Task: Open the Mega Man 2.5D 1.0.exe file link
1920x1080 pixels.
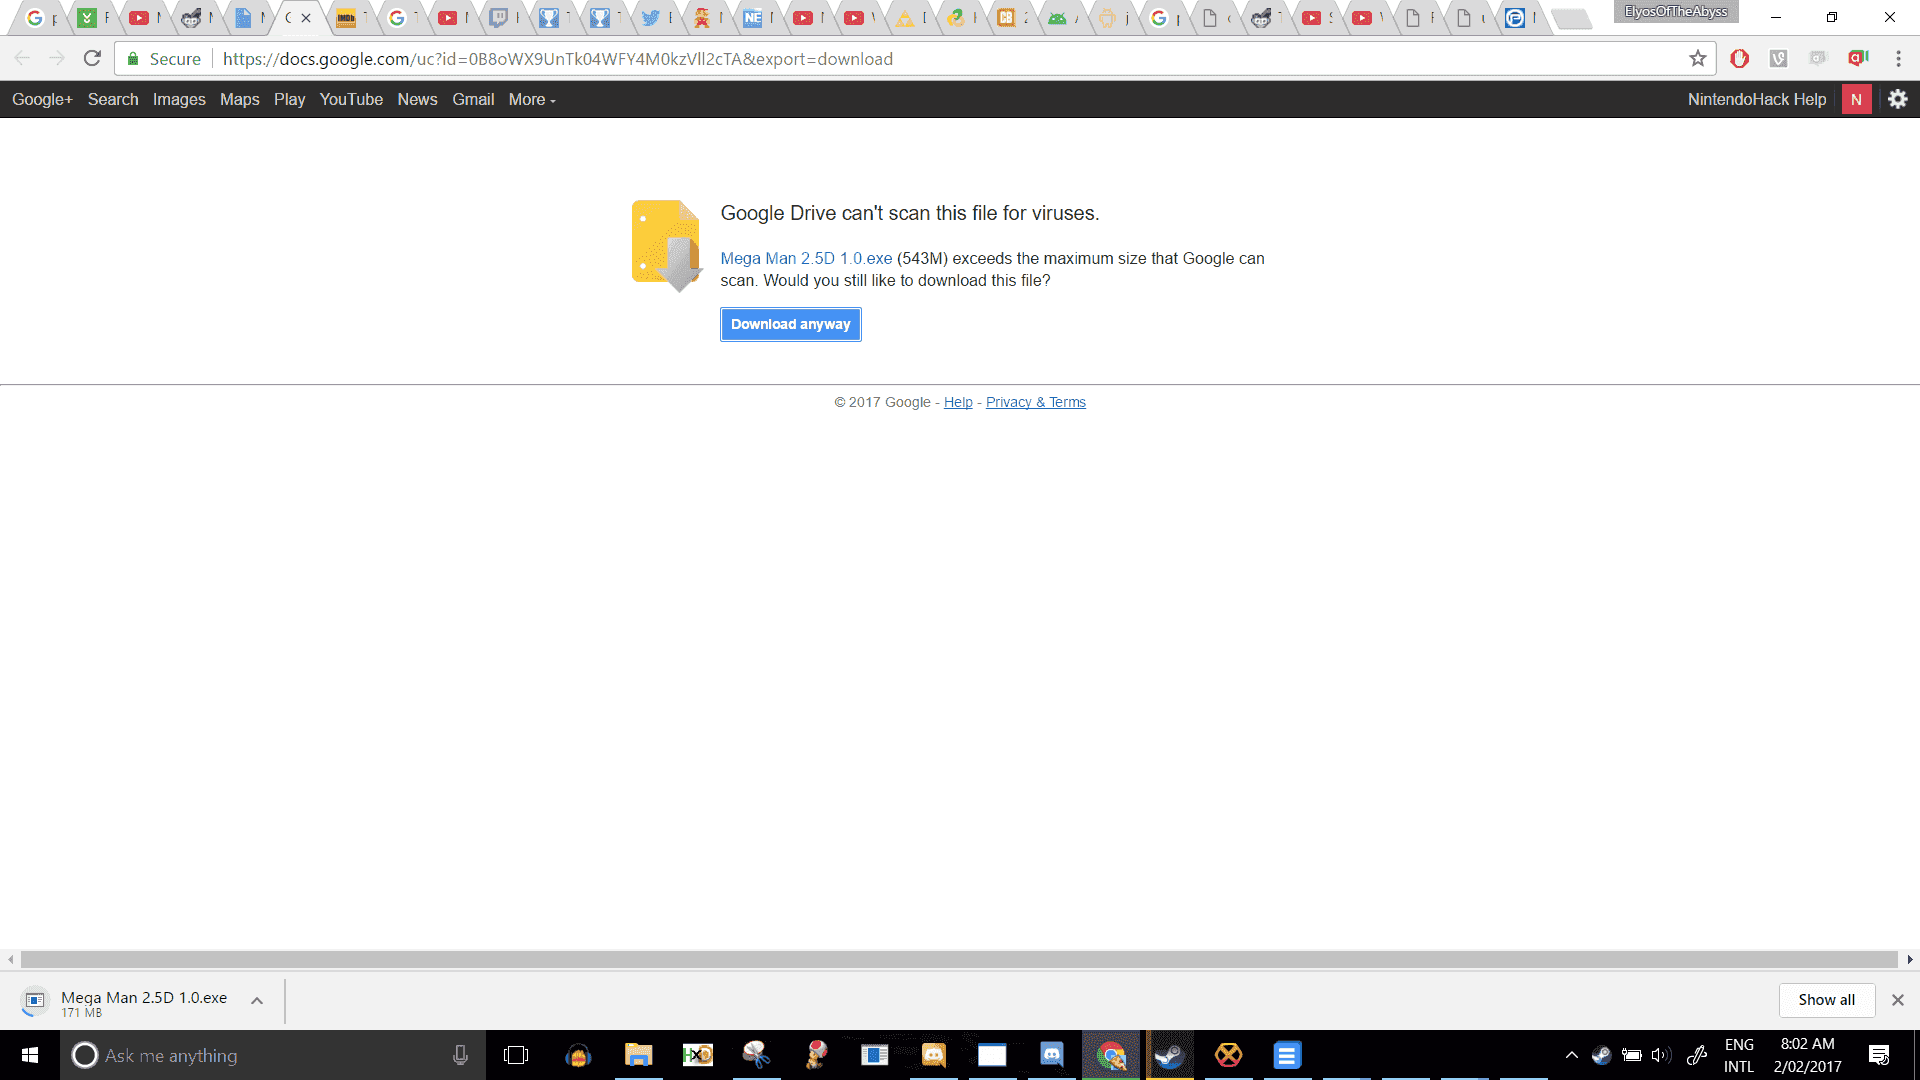Action: click(x=806, y=258)
